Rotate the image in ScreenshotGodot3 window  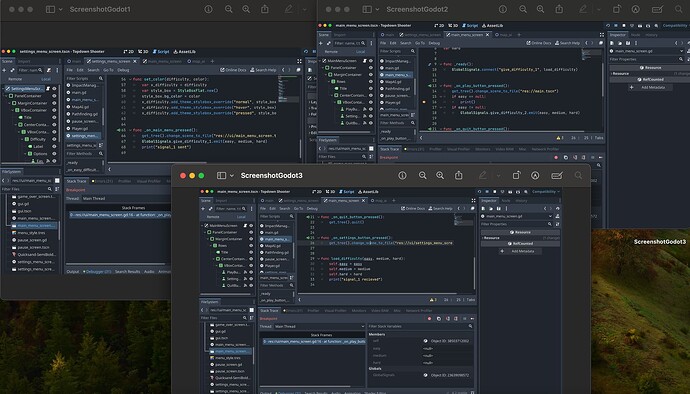tap(516, 176)
